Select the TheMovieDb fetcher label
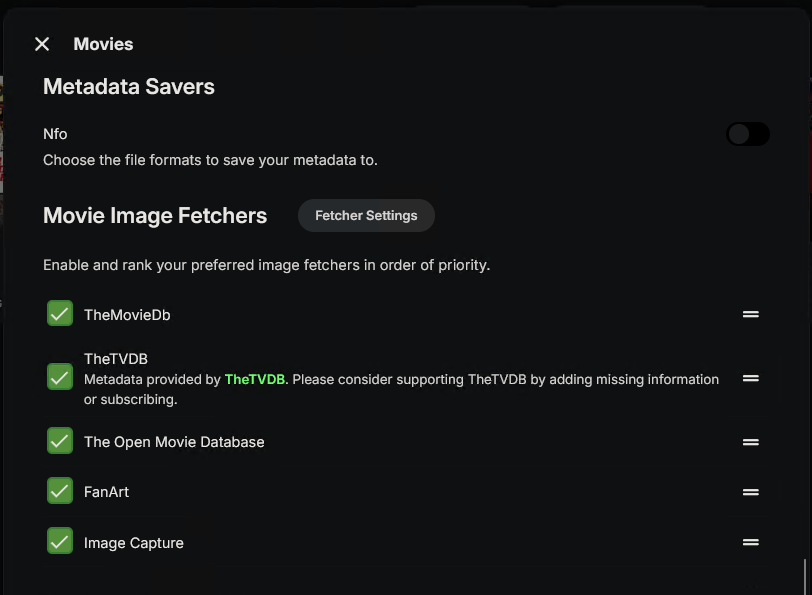 click(x=127, y=315)
